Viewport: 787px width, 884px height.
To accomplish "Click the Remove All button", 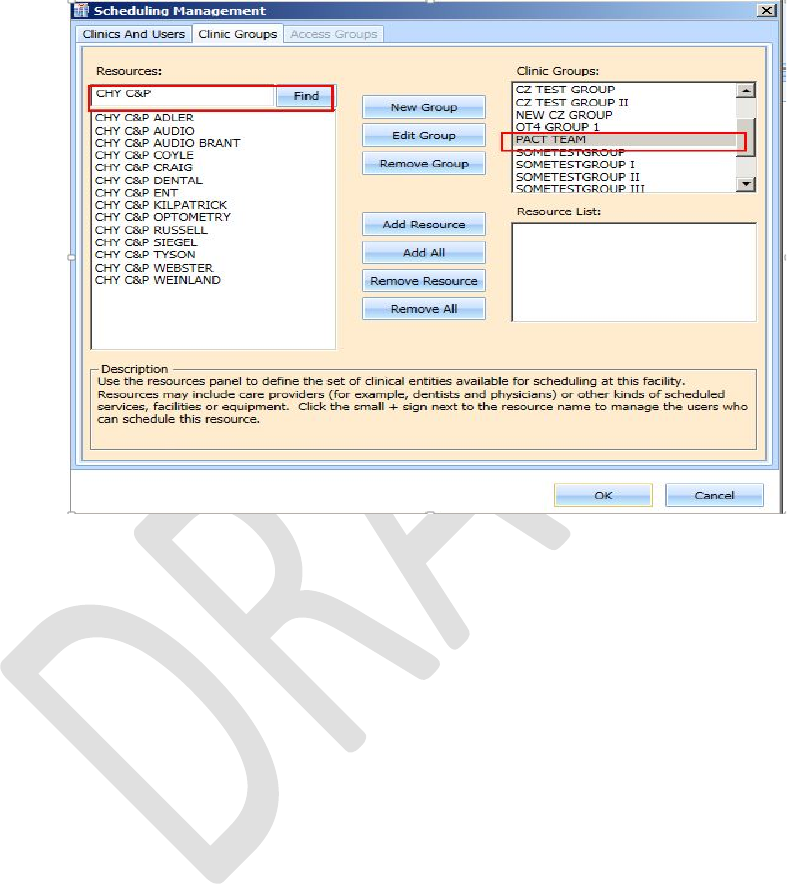I will 423,309.
